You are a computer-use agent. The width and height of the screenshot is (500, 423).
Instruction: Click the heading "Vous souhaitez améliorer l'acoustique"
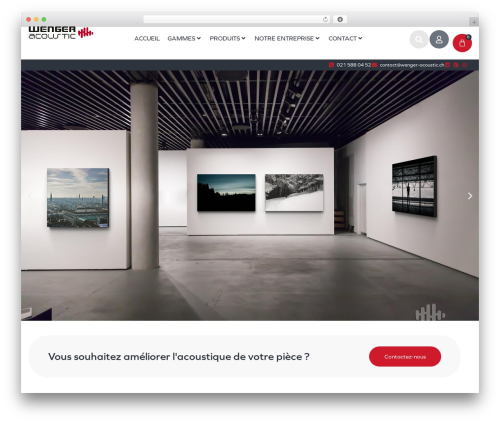[x=179, y=357]
